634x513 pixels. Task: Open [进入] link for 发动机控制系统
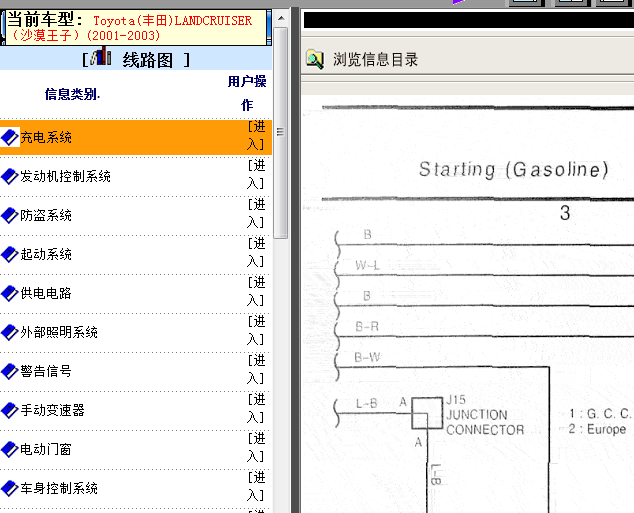(256, 174)
